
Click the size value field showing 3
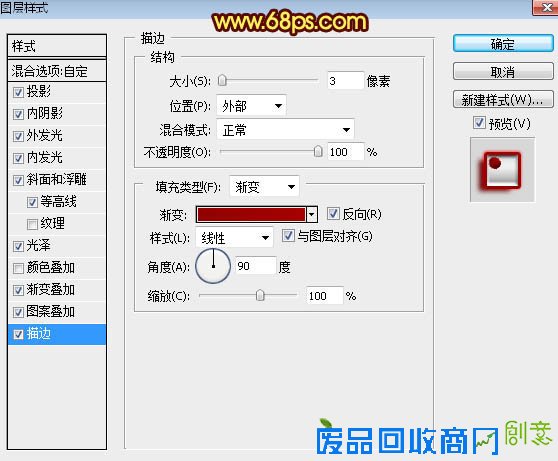(x=346, y=81)
